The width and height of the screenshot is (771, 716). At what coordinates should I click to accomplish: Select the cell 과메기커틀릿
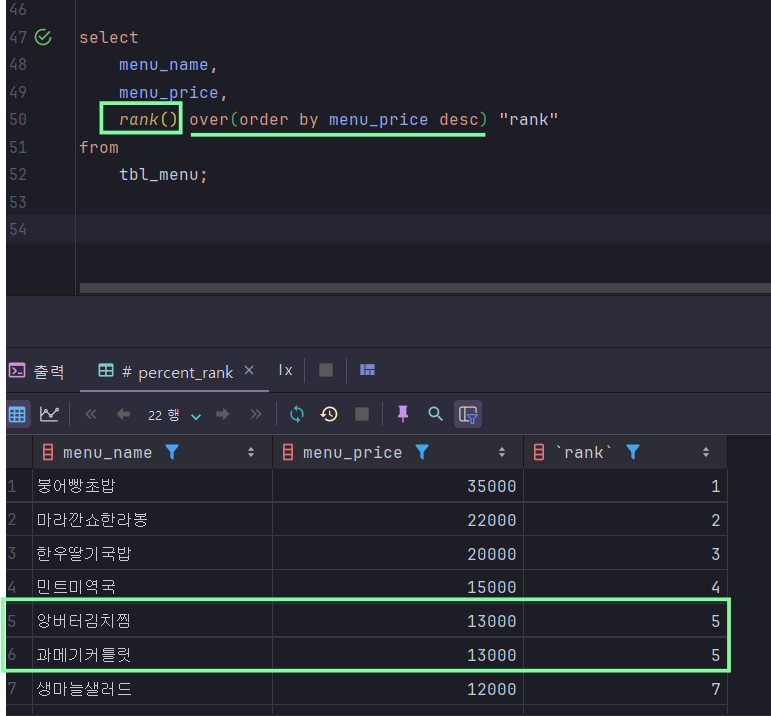[x=152, y=655]
